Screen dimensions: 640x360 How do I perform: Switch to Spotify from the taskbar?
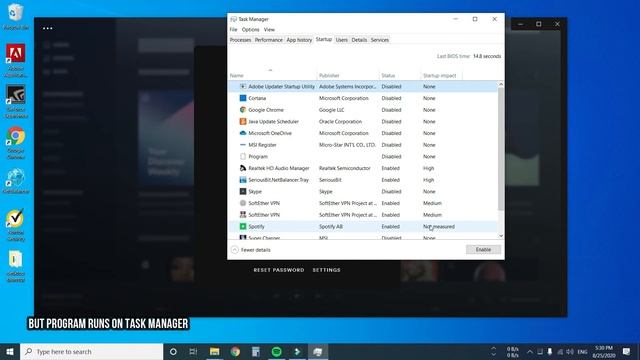[276, 351]
